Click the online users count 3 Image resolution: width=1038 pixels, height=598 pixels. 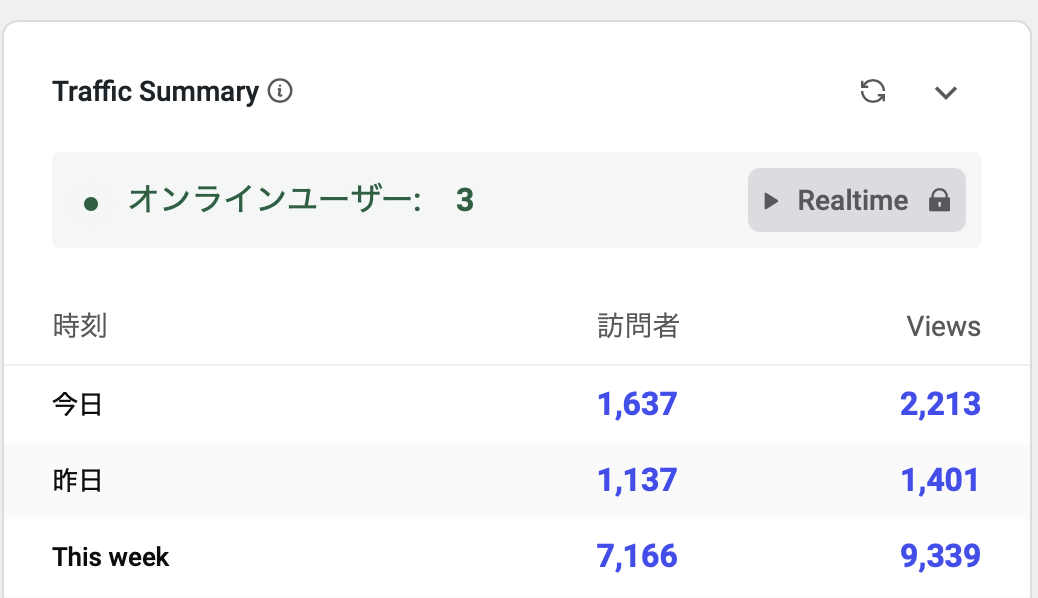point(464,201)
